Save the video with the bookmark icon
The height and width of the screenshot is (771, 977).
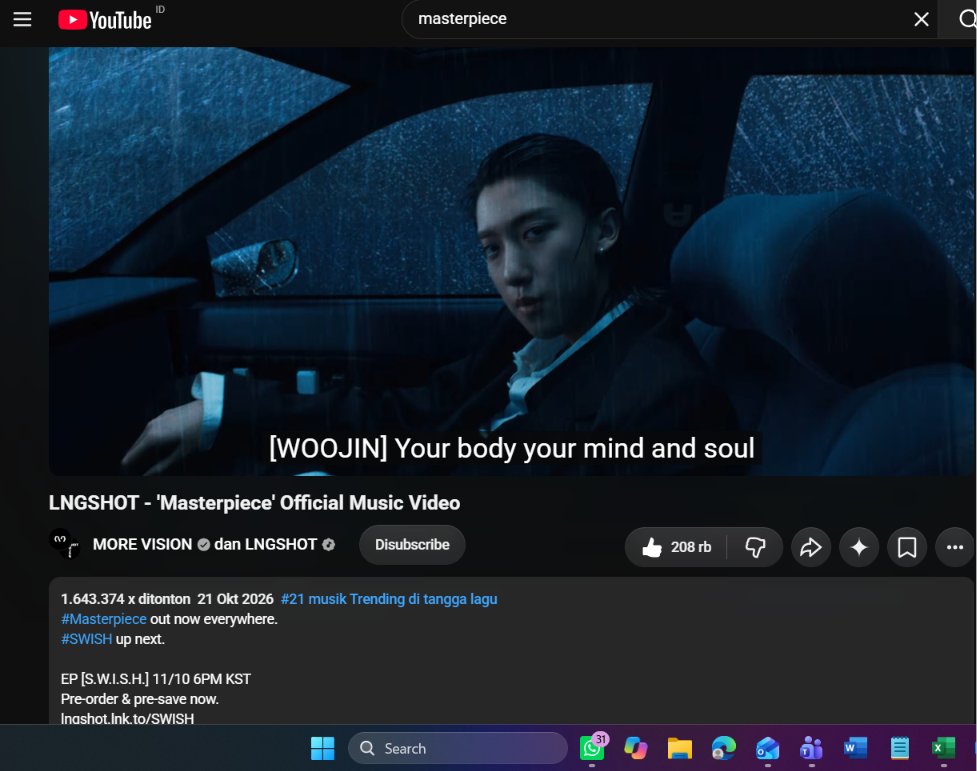907,547
